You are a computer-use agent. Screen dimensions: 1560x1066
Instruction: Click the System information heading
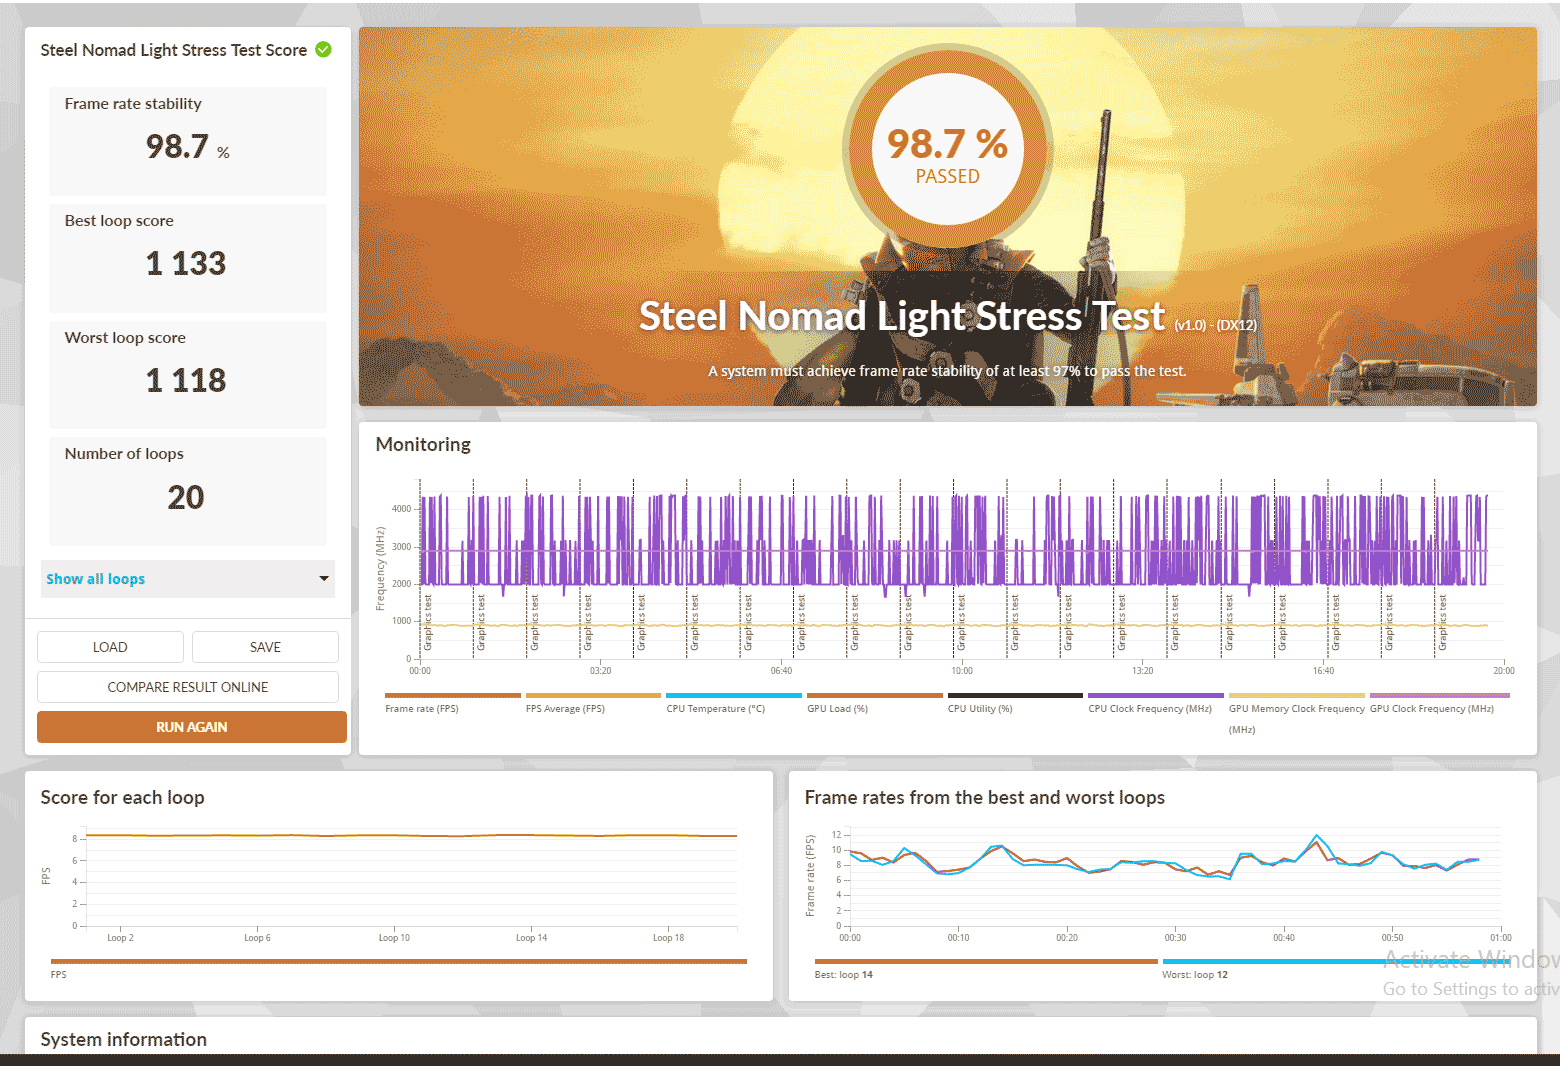[123, 1040]
